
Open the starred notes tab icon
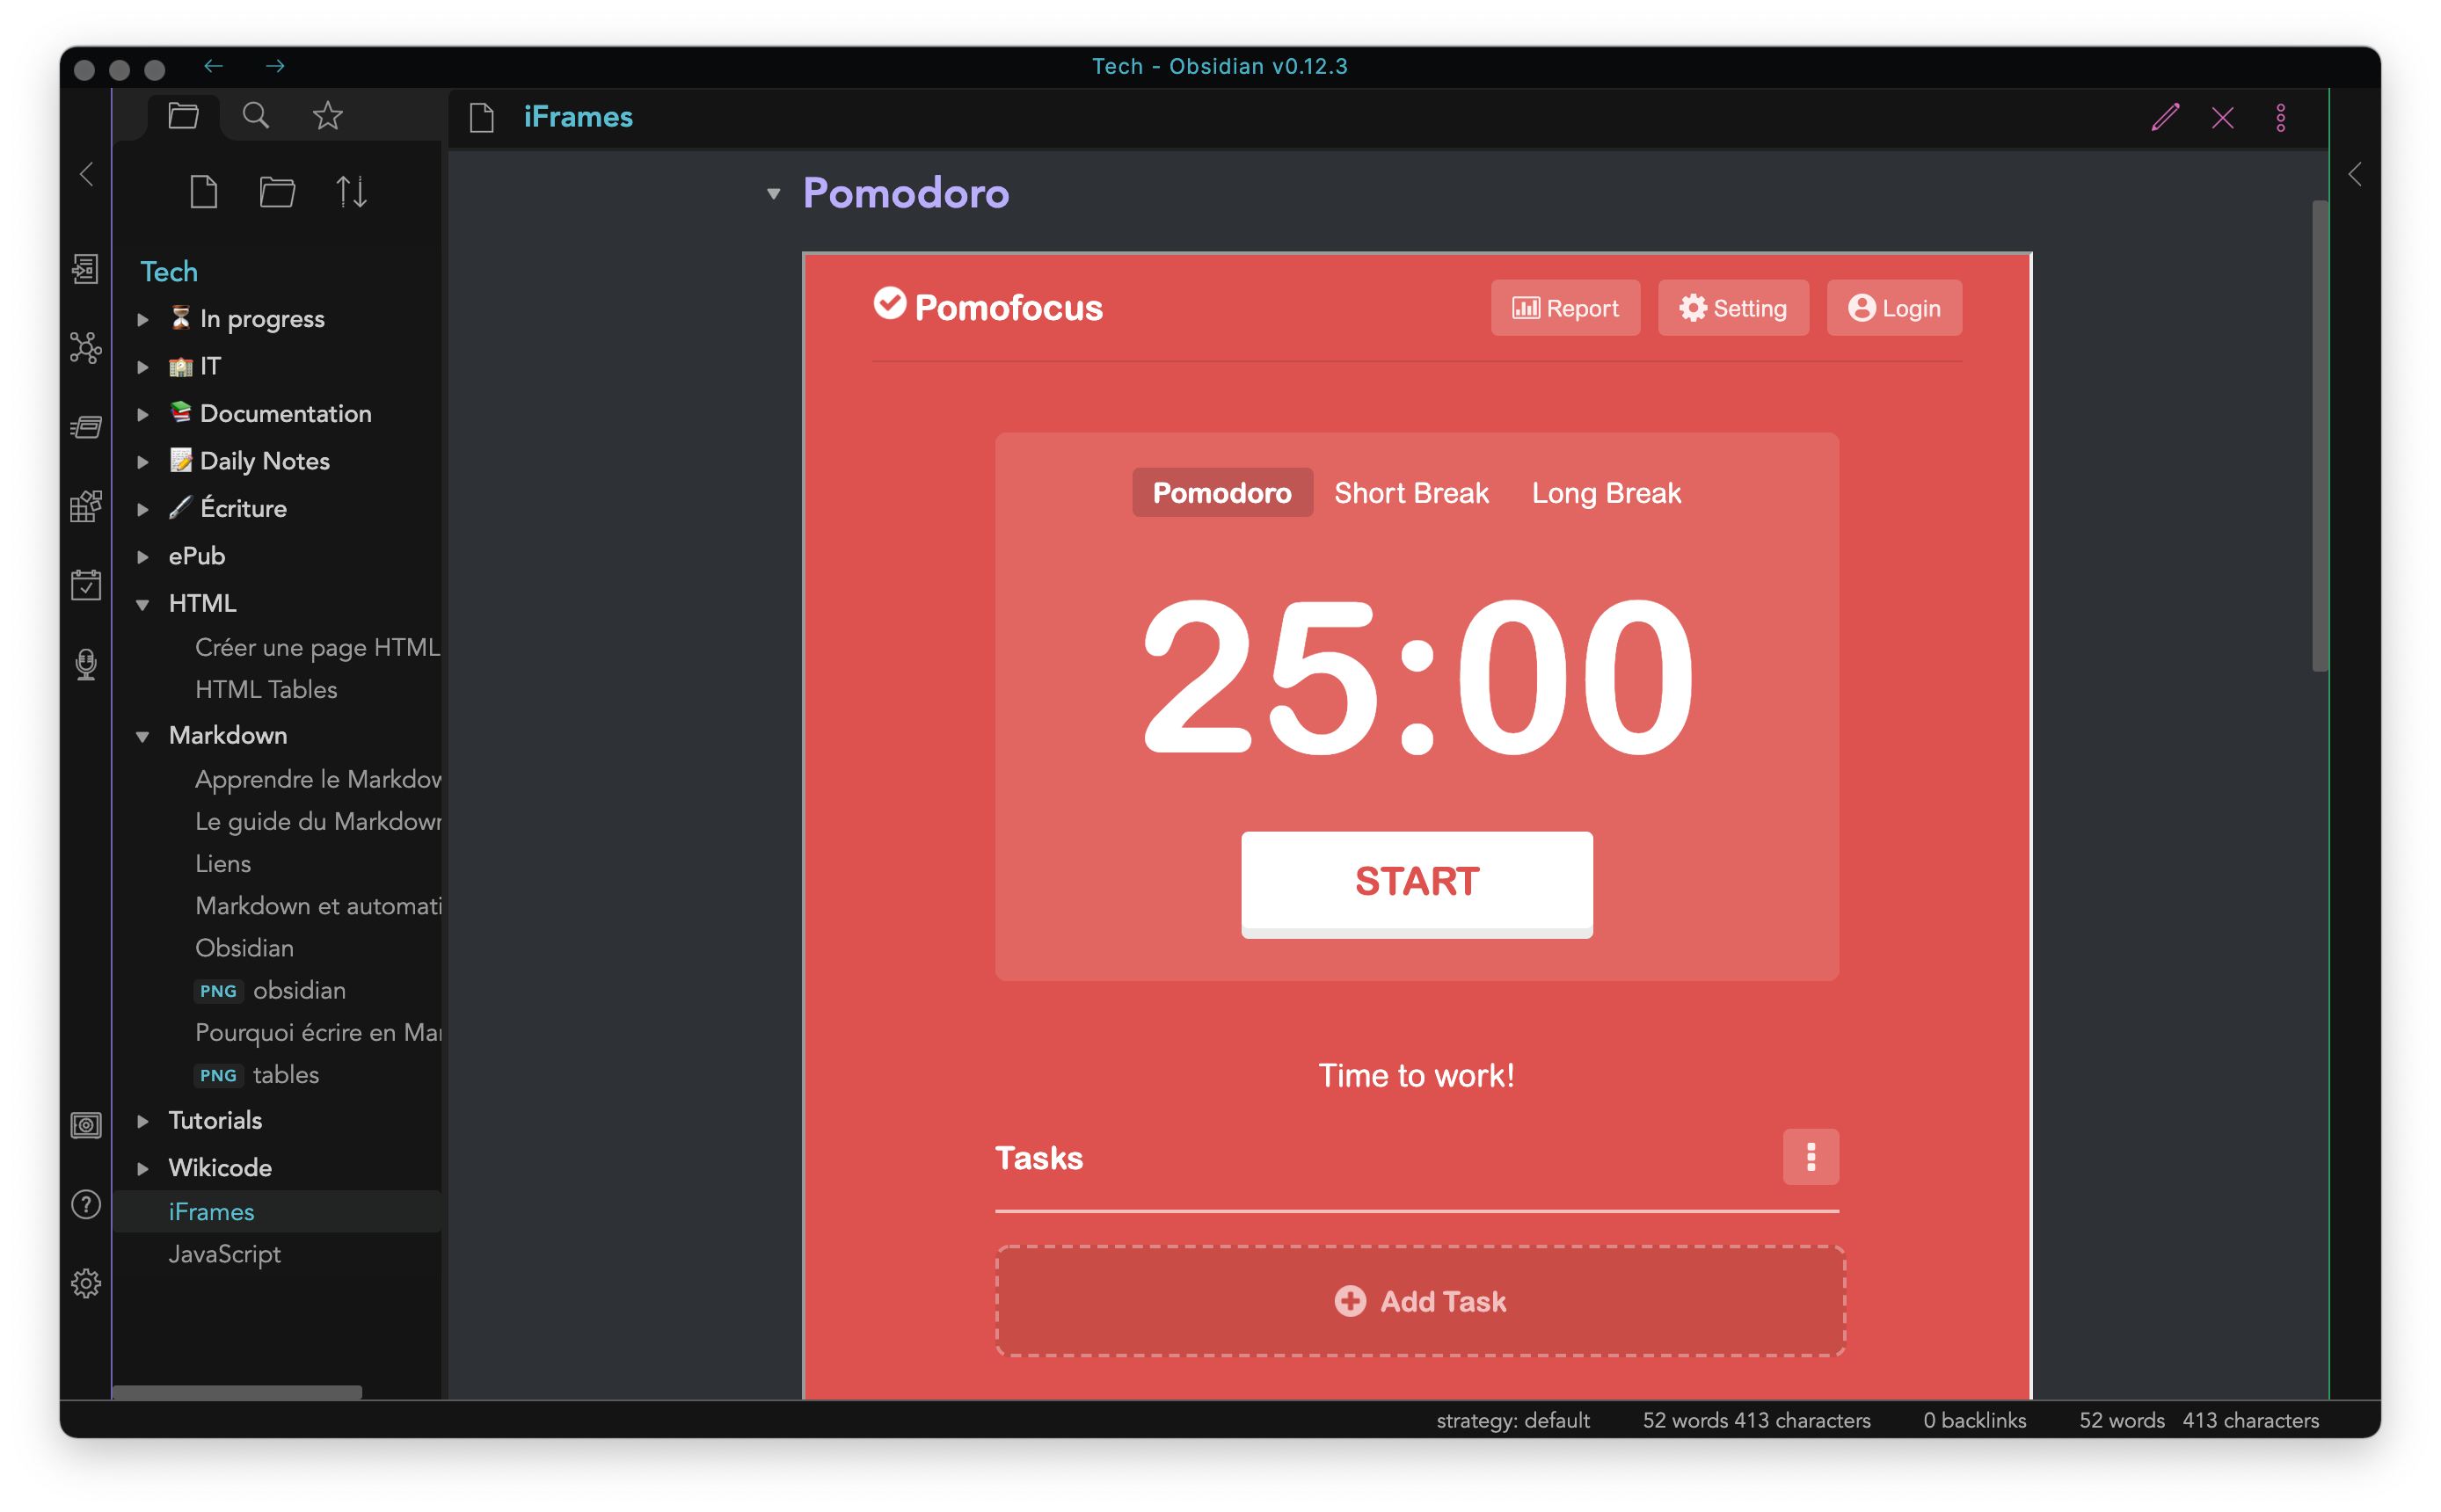tap(328, 116)
